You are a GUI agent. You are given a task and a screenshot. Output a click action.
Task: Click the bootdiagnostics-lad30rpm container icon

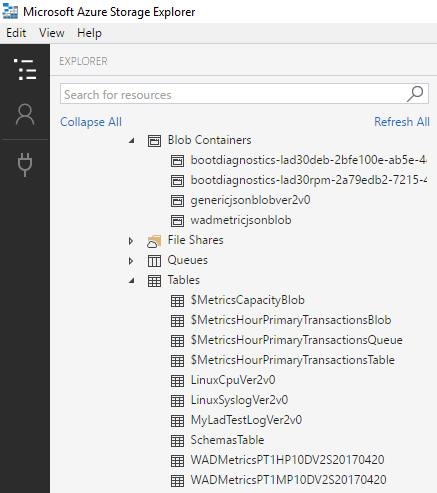(x=177, y=181)
